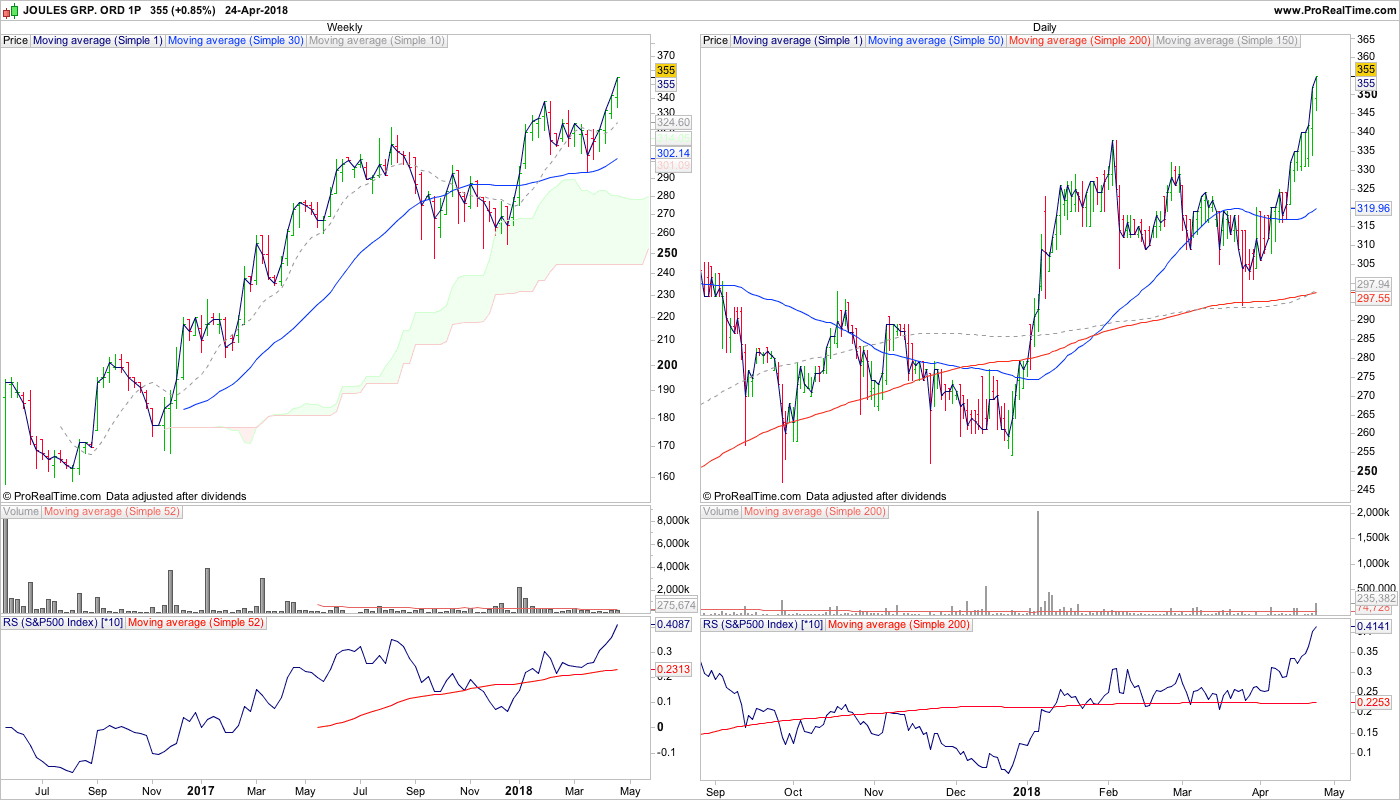Click the ProRealTime copyright notice in the Weekly chart
The height and width of the screenshot is (800, 1400).
[x=124, y=496]
